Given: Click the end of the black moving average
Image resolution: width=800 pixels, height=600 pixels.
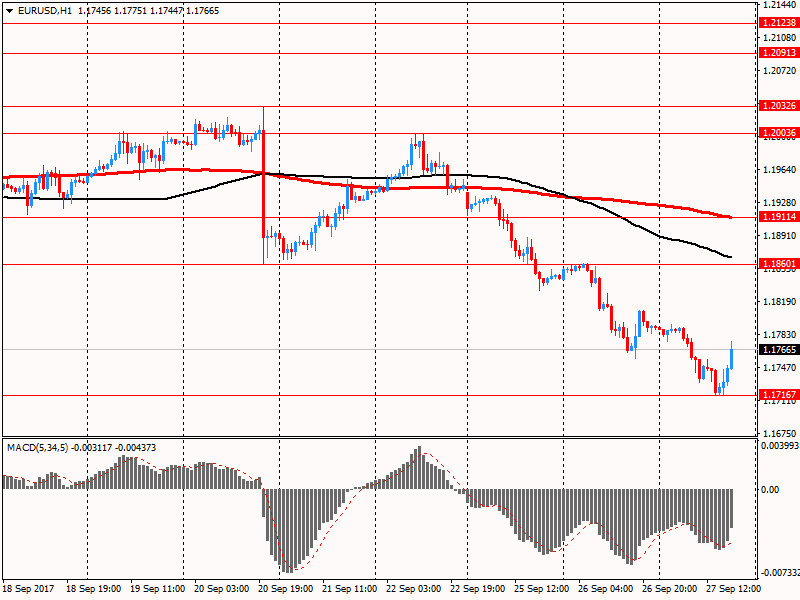Looking at the screenshot, I should click(731, 257).
